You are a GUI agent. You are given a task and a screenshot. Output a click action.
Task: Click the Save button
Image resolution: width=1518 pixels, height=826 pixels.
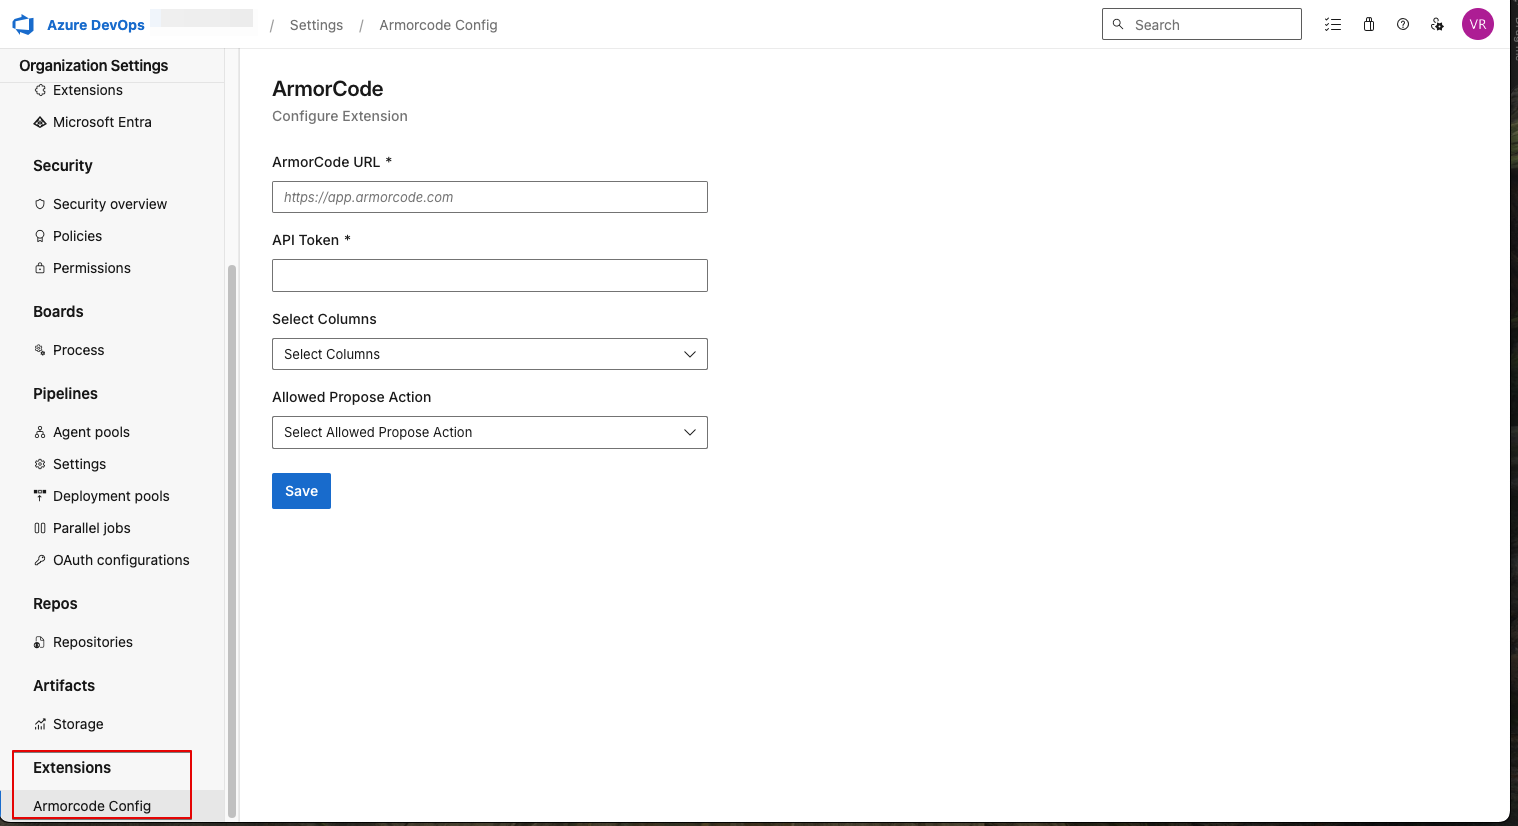(x=301, y=491)
